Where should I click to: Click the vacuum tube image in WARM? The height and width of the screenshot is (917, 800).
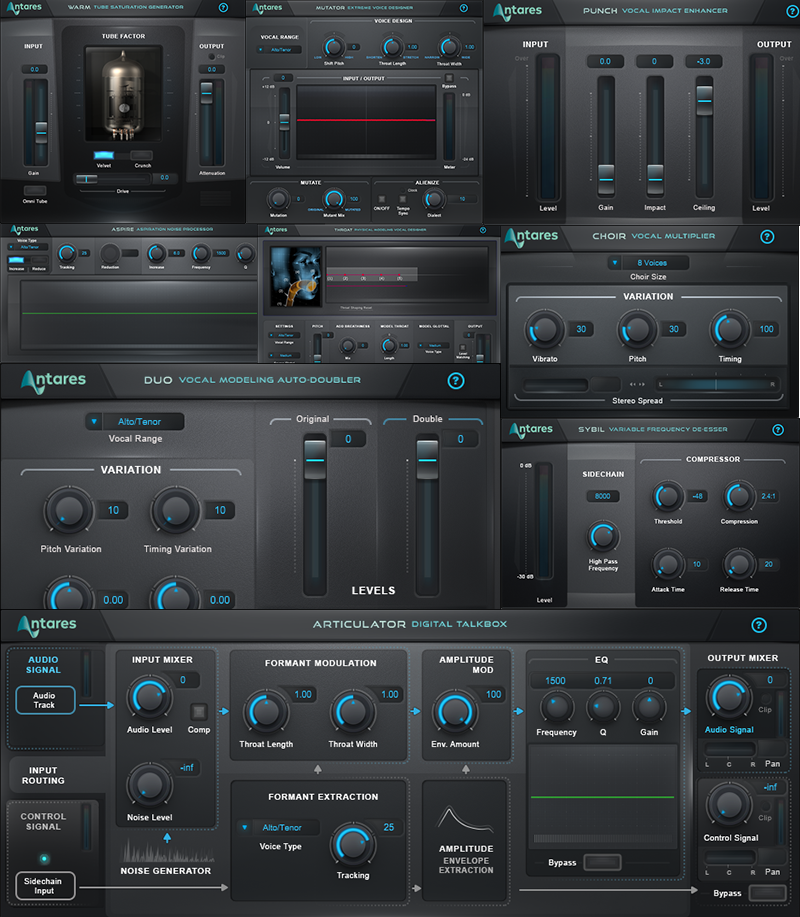click(x=123, y=94)
